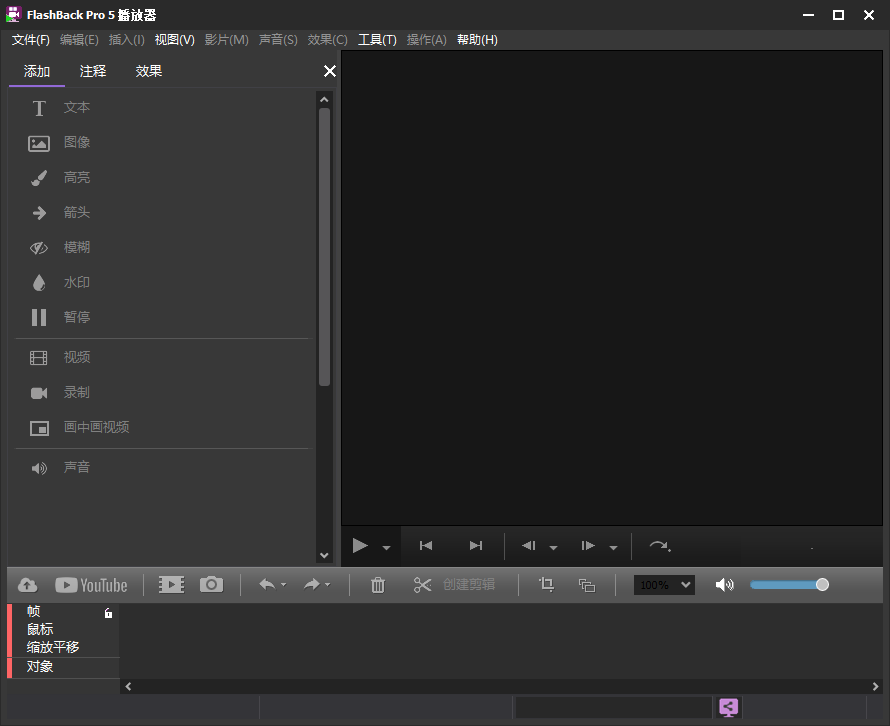The image size is (890, 726).
Task: Switch to the 注释 tab
Action: [x=92, y=71]
